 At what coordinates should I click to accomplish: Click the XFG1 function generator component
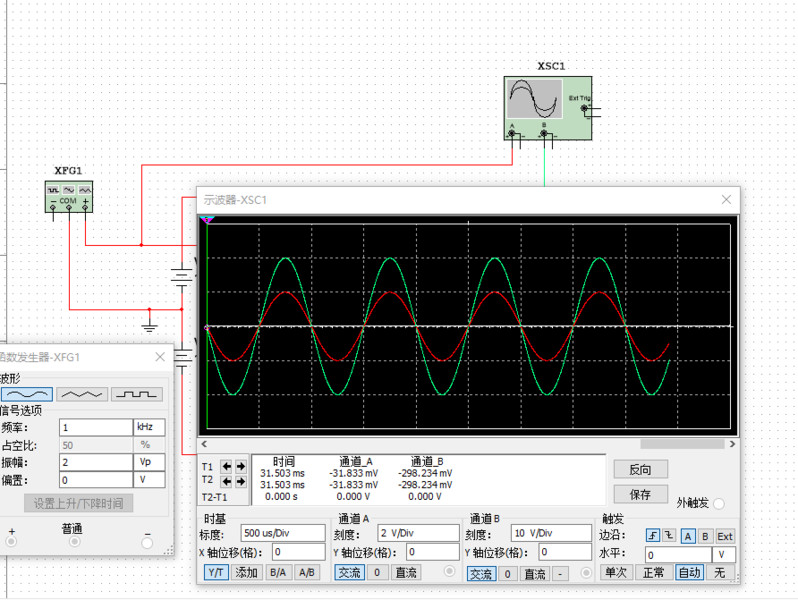point(69,195)
